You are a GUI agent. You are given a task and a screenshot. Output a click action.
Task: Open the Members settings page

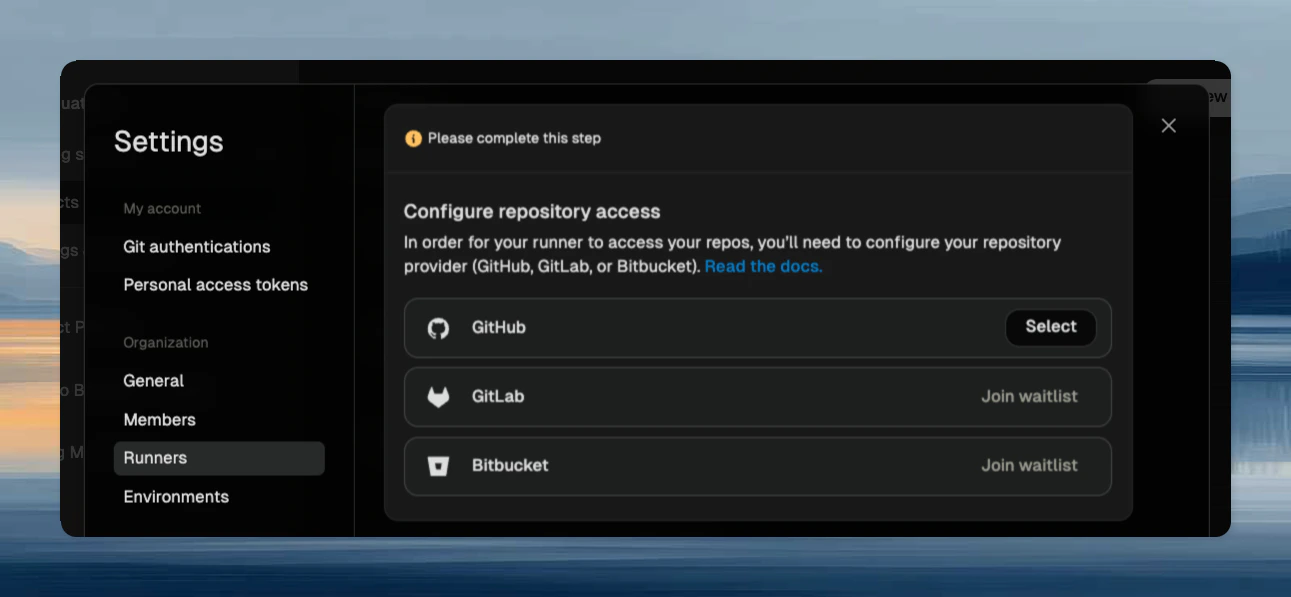(159, 420)
